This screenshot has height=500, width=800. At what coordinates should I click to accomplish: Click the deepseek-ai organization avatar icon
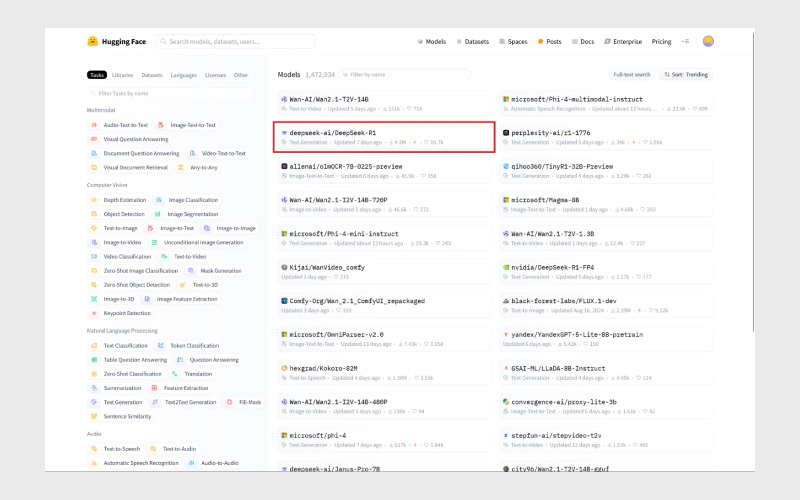[285, 132]
